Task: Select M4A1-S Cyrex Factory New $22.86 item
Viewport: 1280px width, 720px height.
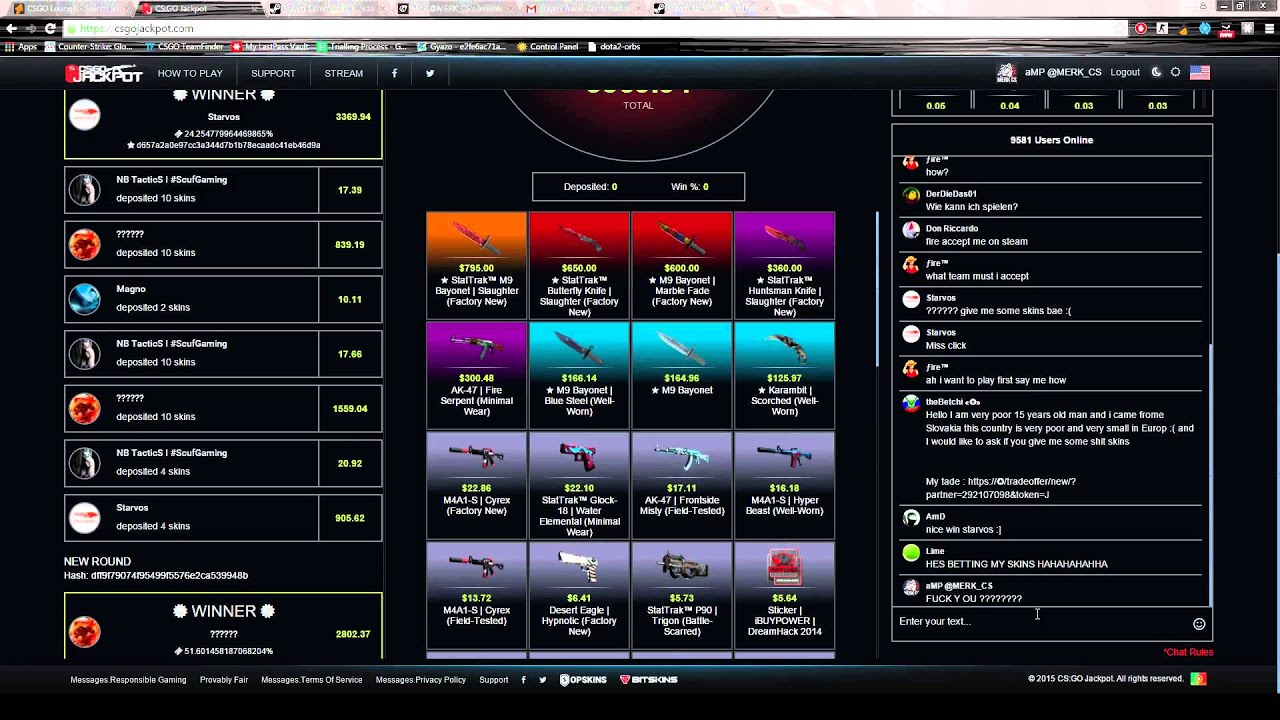Action: tap(476, 484)
